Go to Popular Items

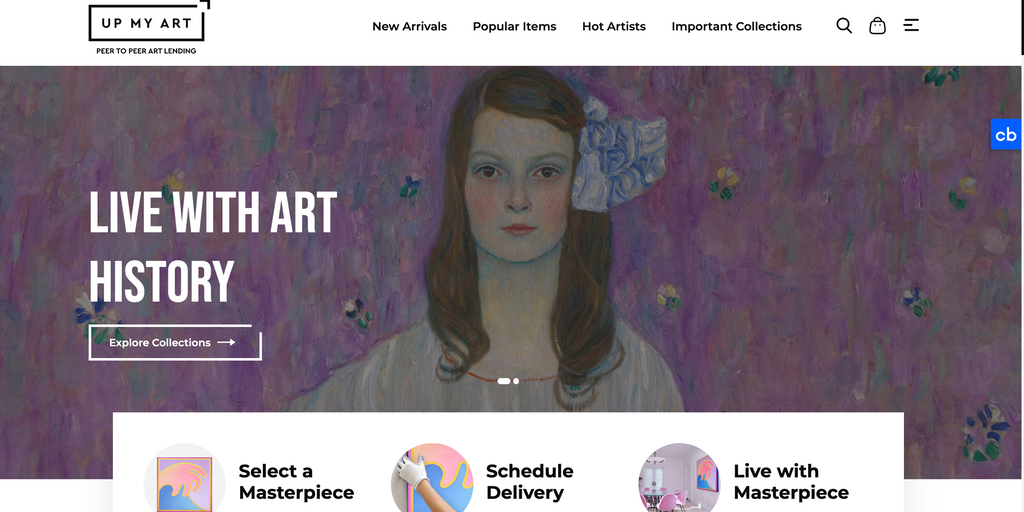(514, 26)
